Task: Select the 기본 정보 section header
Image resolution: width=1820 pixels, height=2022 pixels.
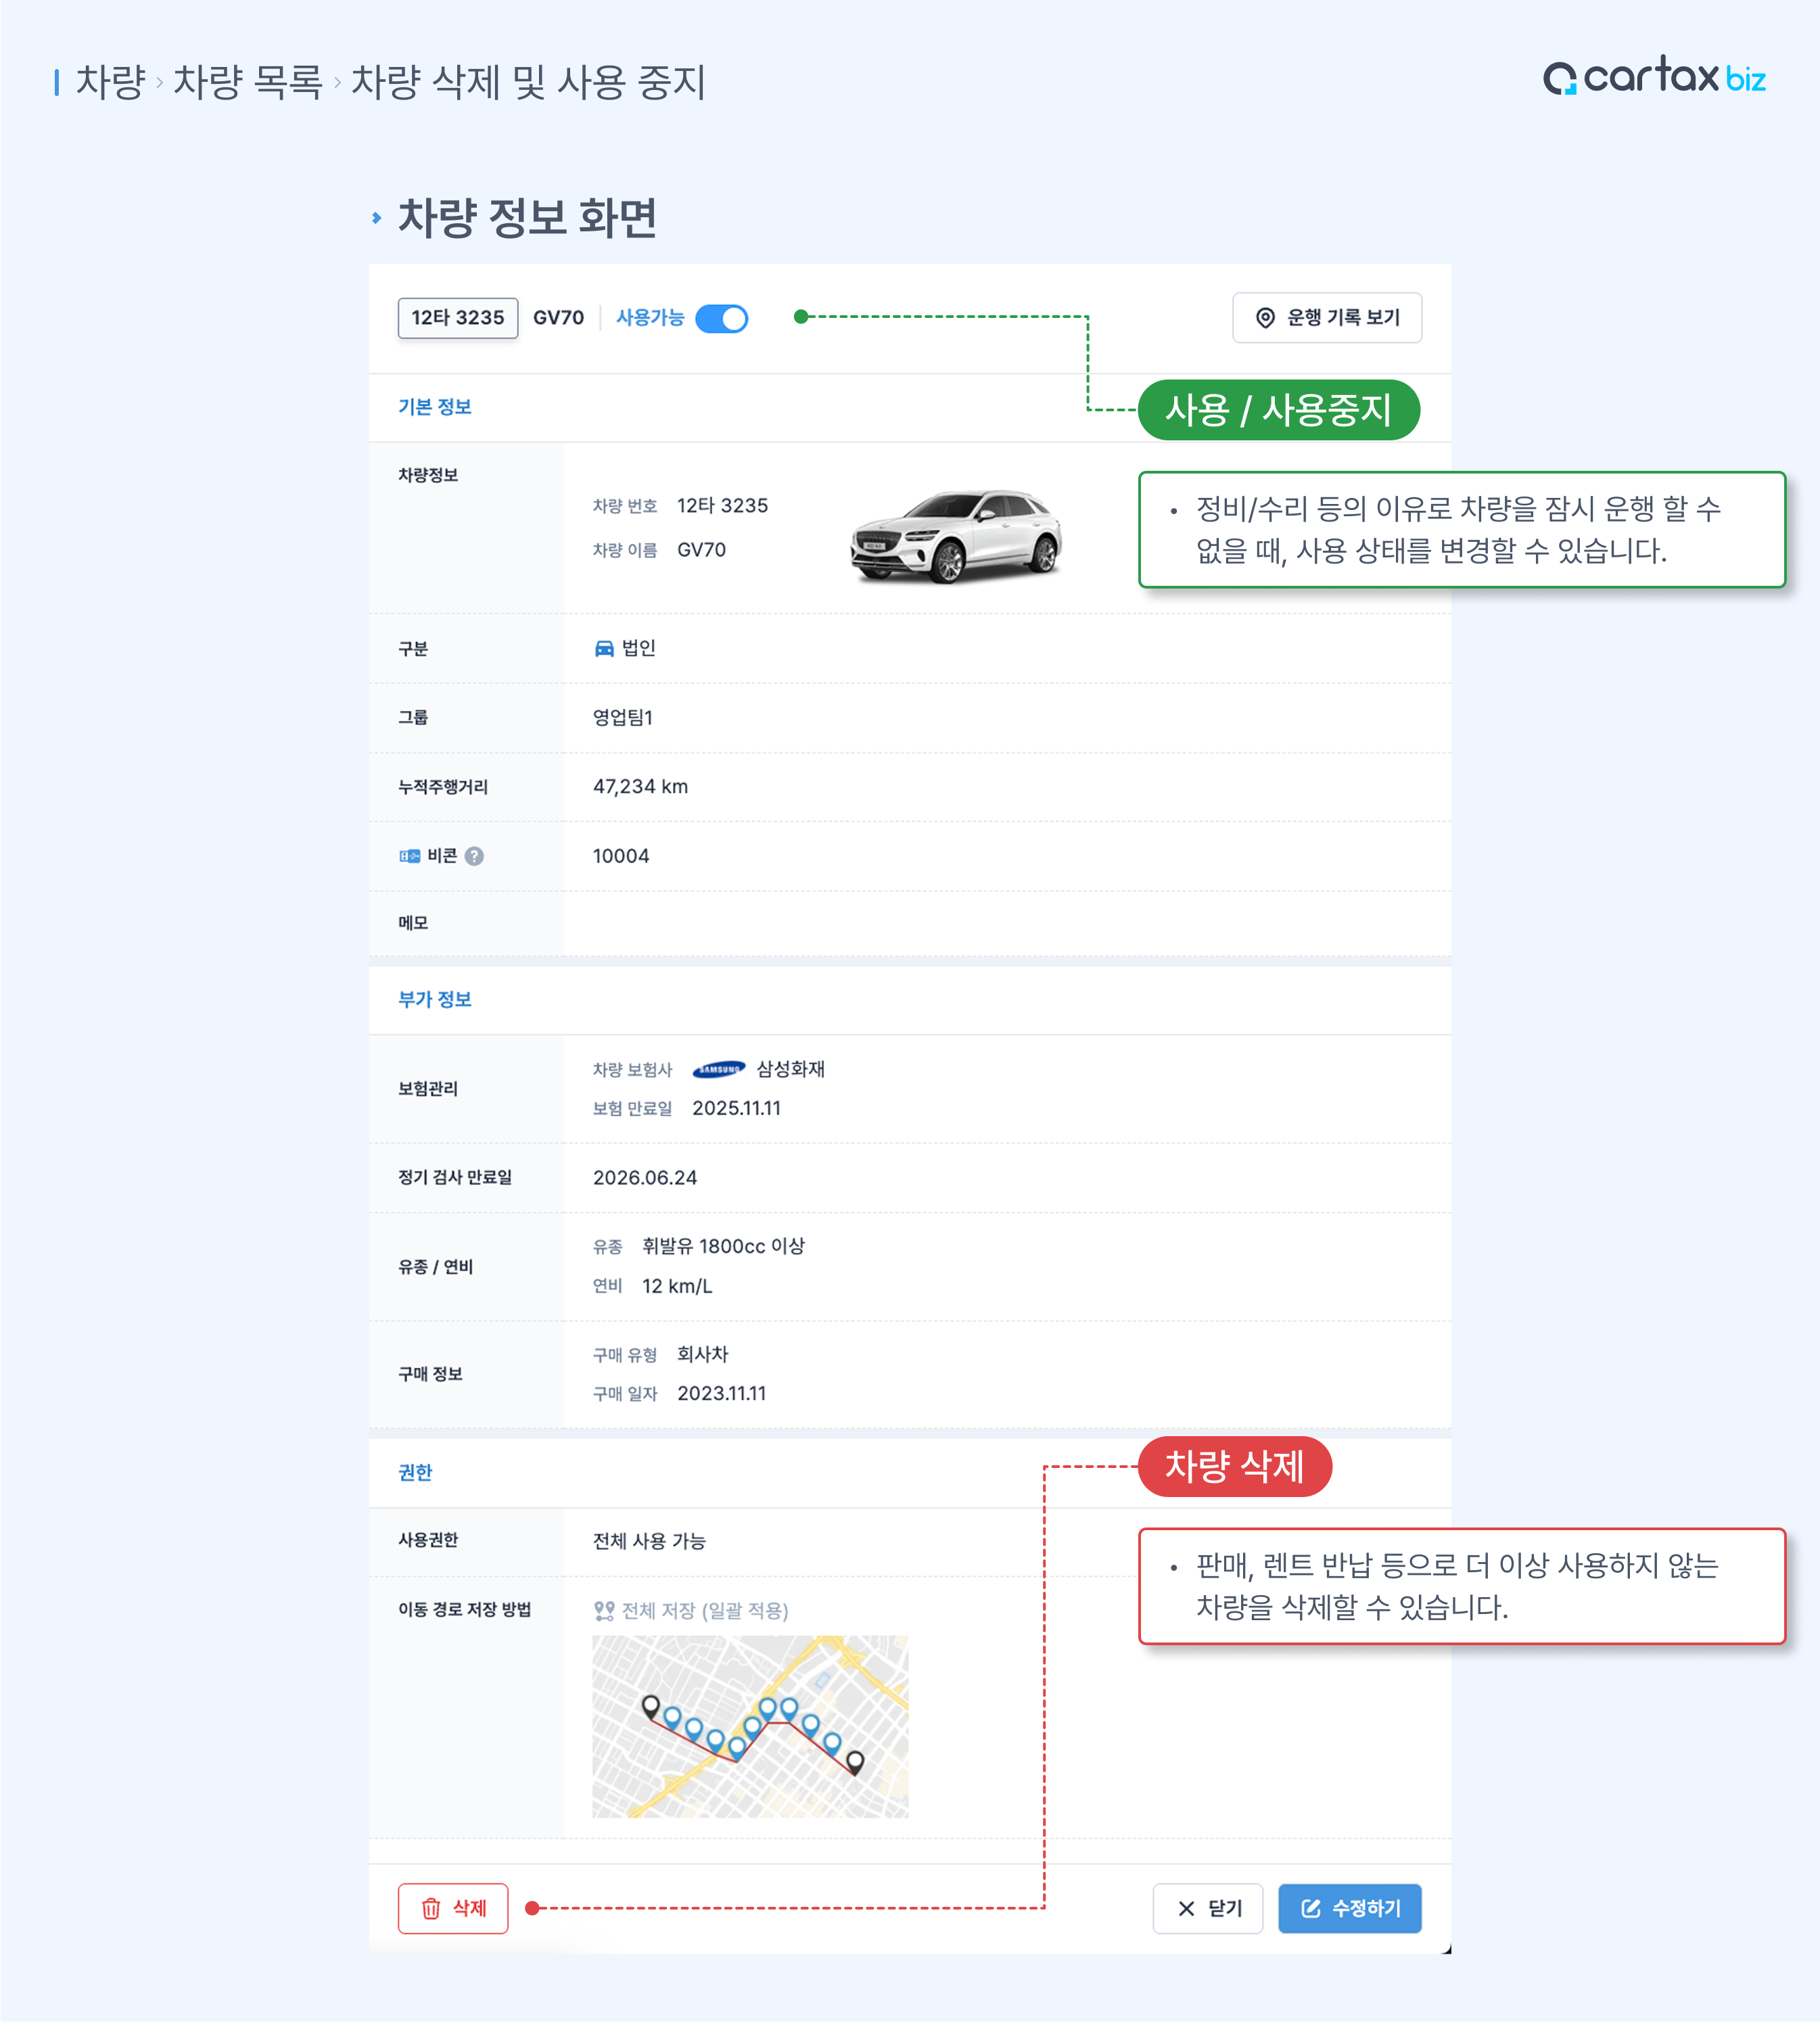Action: [x=434, y=407]
